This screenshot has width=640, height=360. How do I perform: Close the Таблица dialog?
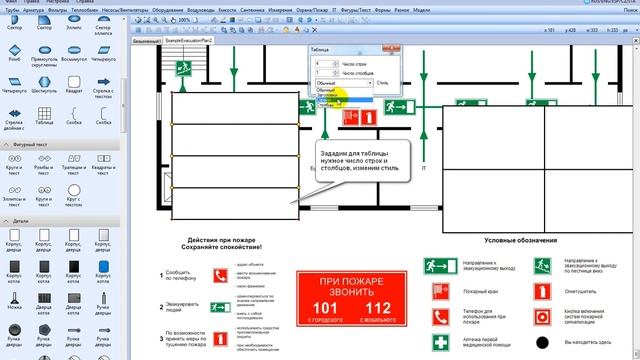tap(391, 49)
